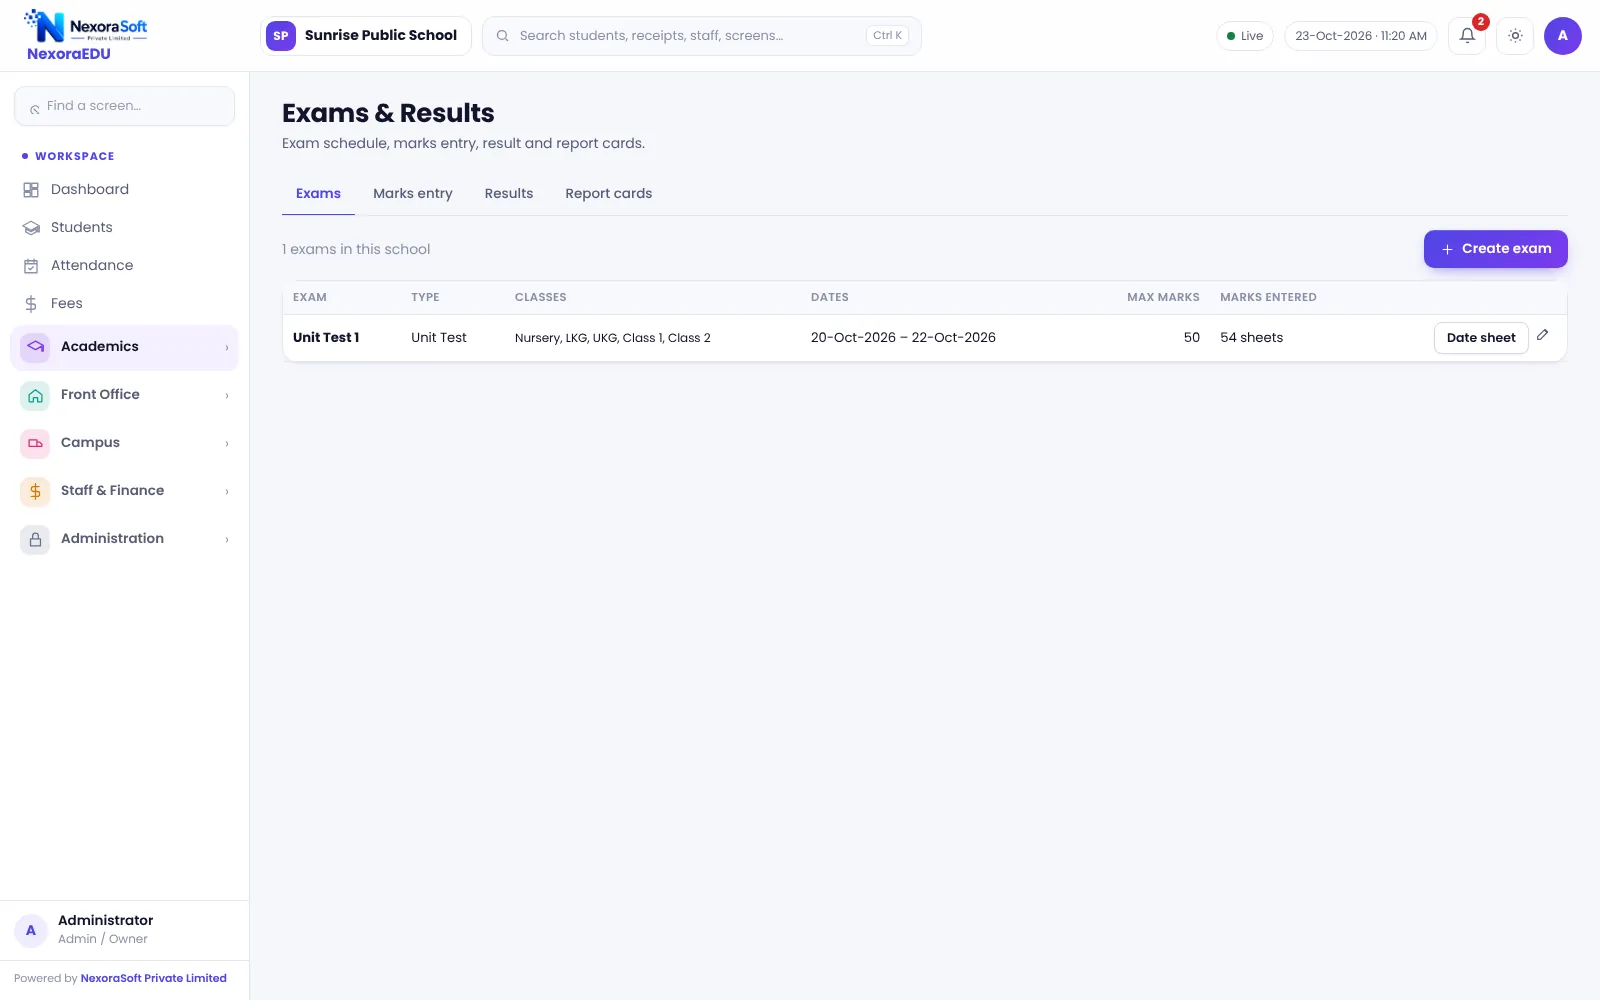
Task: Select the Exams tab
Action: pyautogui.click(x=318, y=194)
